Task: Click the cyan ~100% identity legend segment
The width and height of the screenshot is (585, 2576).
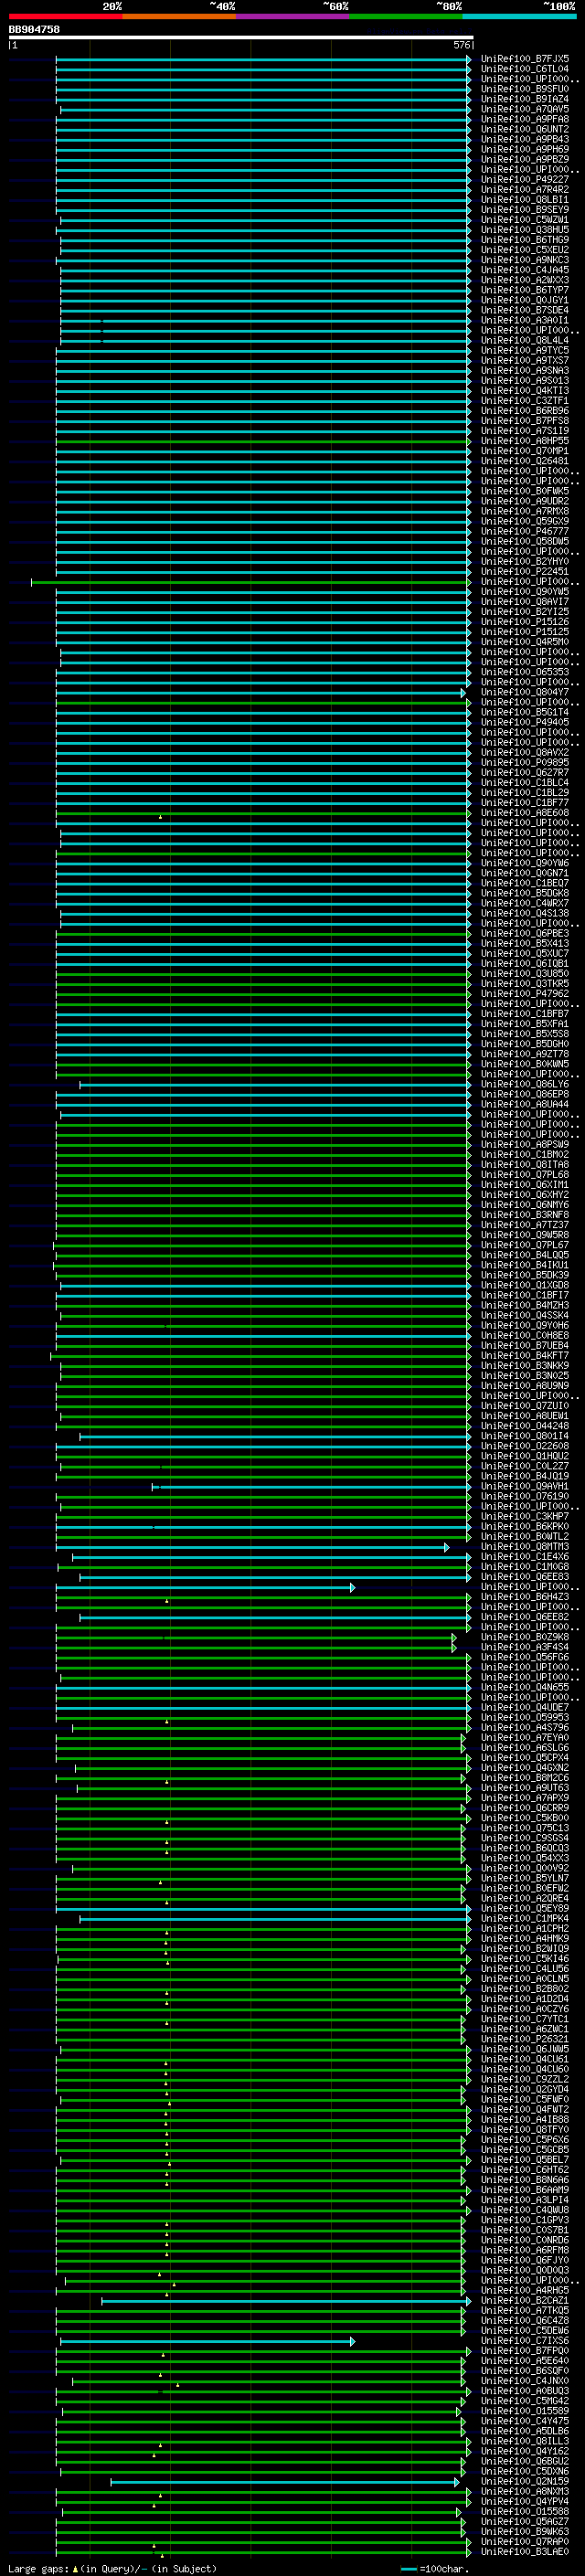Action: tap(519, 16)
